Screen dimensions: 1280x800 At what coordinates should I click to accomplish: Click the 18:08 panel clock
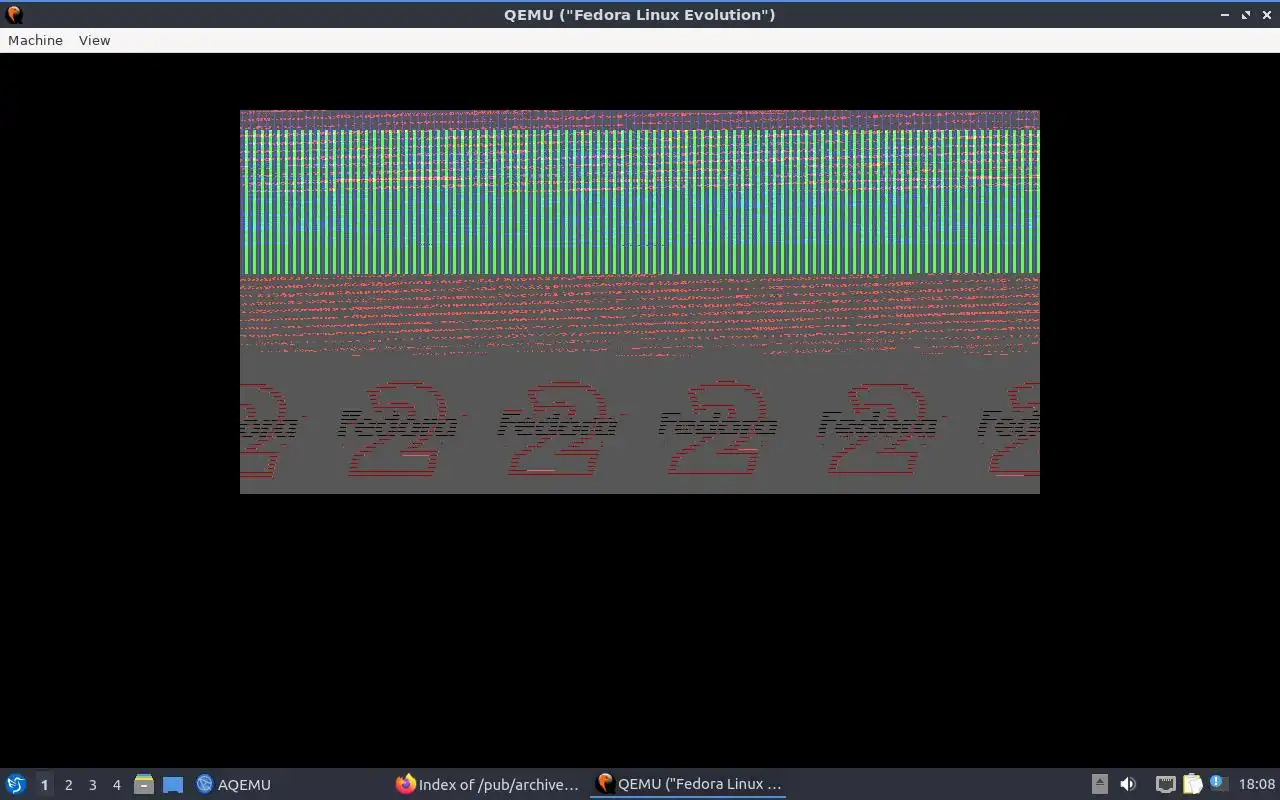1257,784
